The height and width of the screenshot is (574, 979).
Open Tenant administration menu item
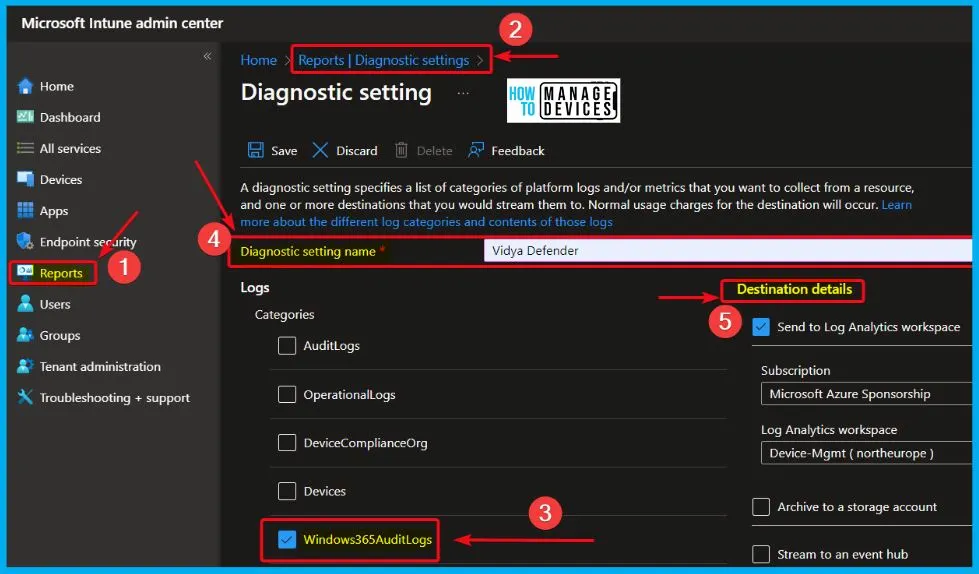coord(99,367)
